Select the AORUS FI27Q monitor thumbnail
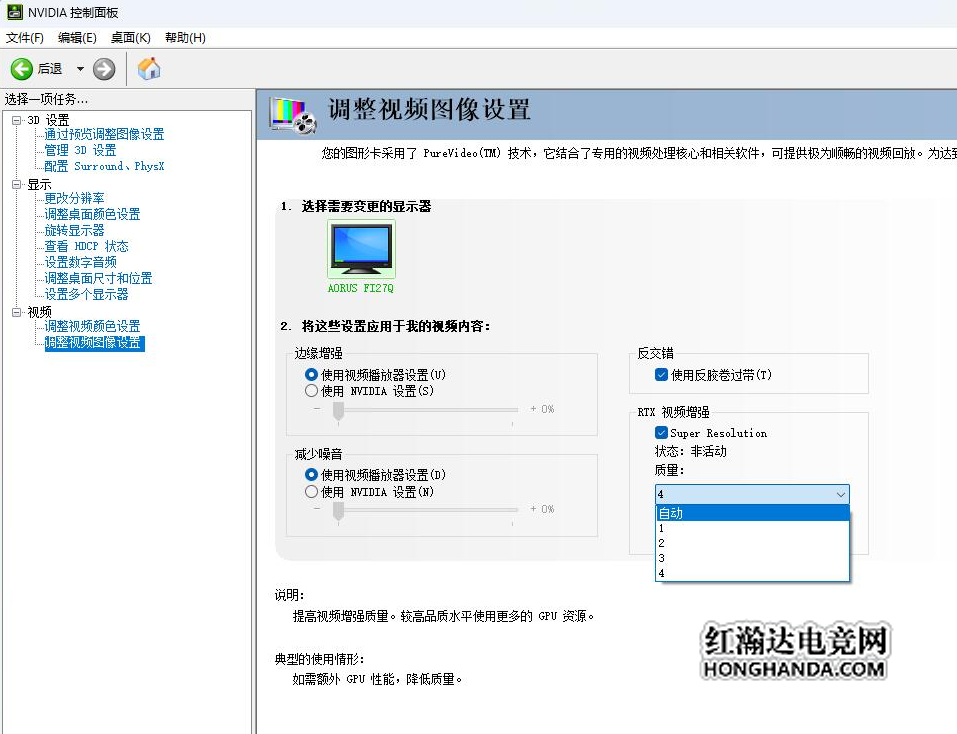Image resolution: width=957 pixels, height=734 pixels. coord(361,250)
